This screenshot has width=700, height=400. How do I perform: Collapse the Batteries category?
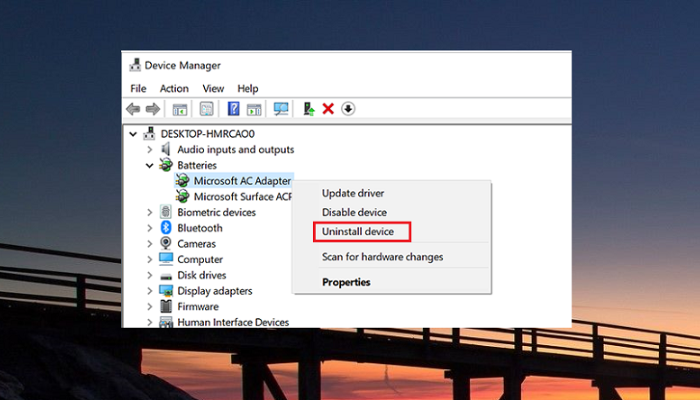click(x=150, y=165)
